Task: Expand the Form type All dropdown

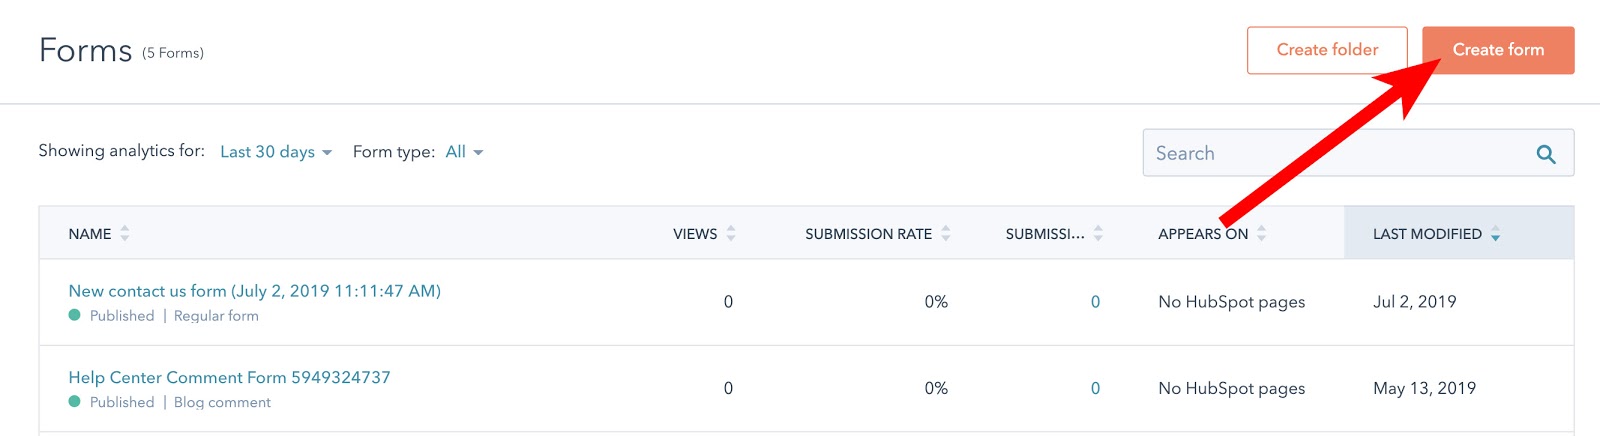Action: coord(464,152)
